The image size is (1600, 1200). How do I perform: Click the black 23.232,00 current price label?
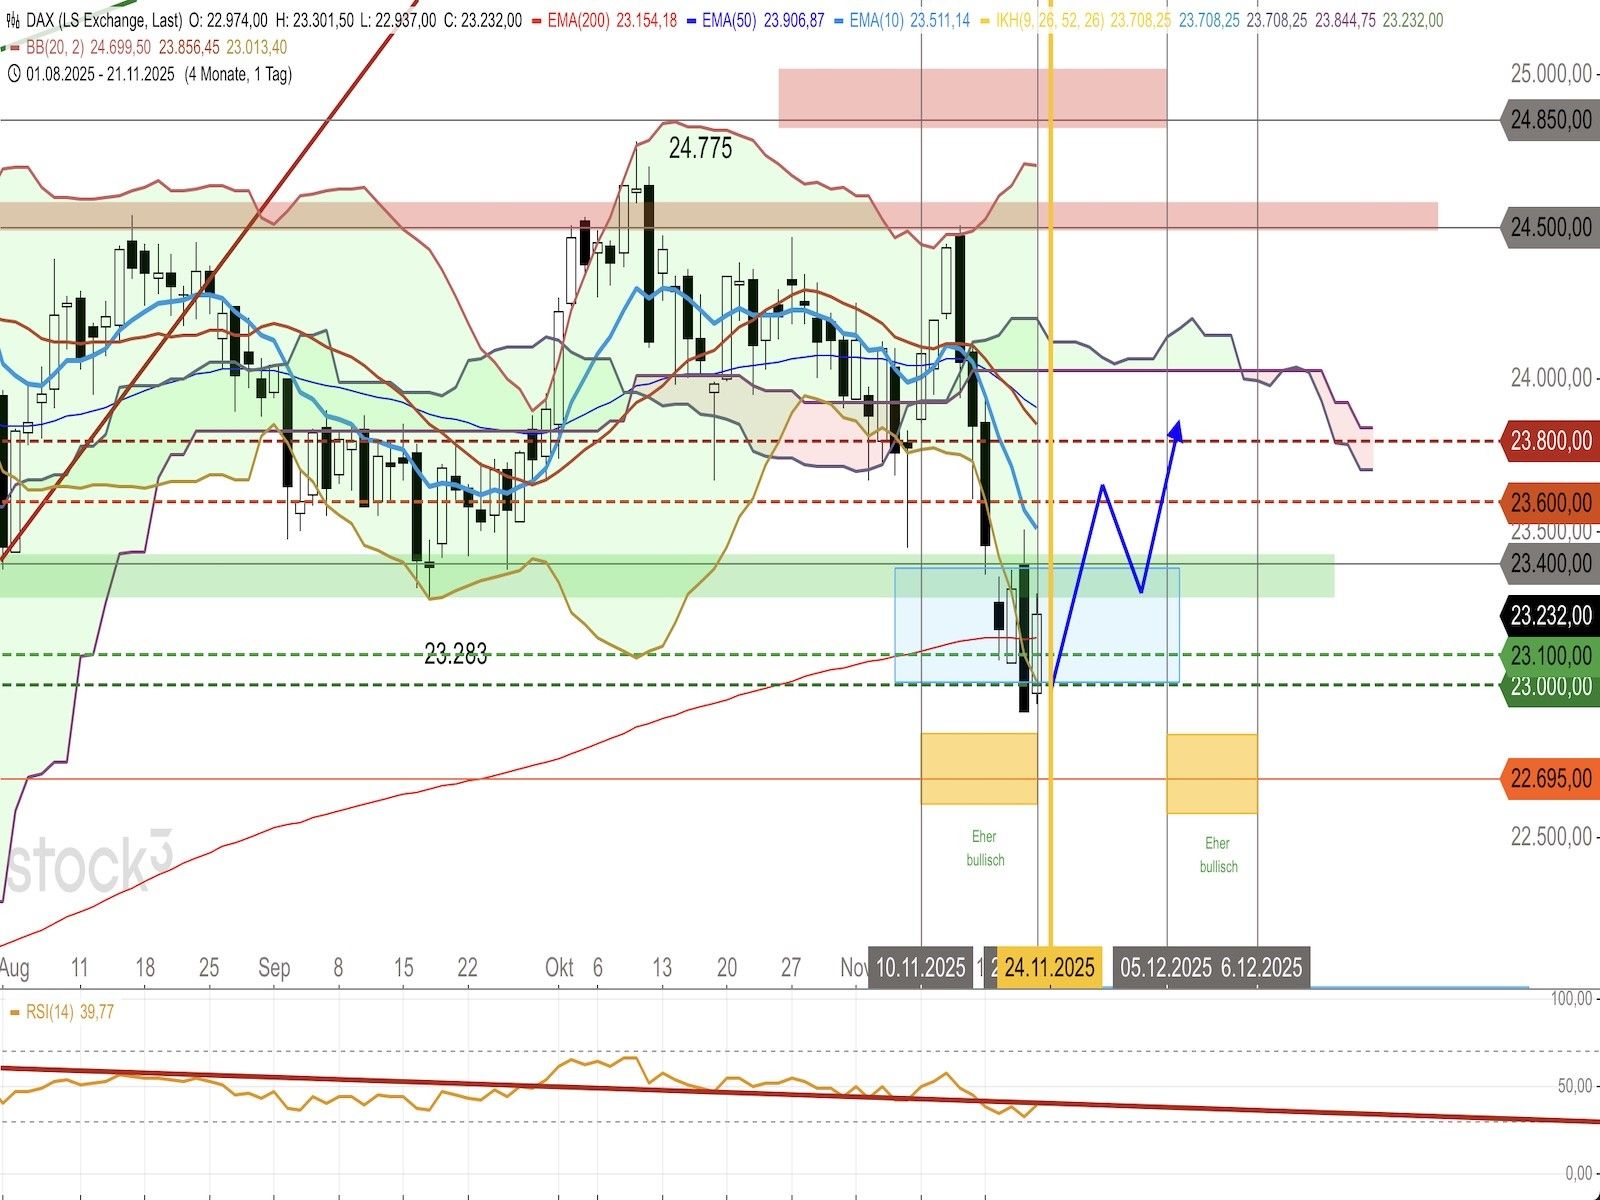(x=1550, y=615)
